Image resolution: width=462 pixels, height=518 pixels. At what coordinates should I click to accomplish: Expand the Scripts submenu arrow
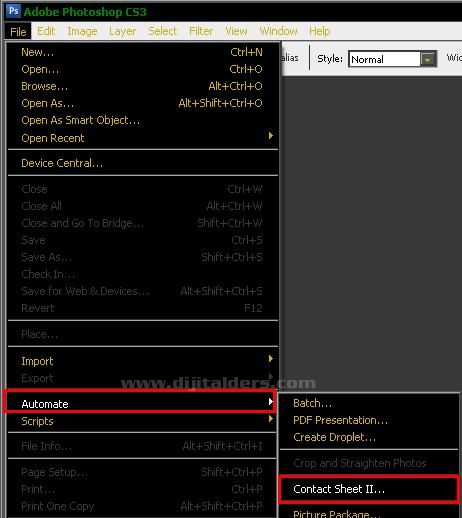tap(271, 419)
